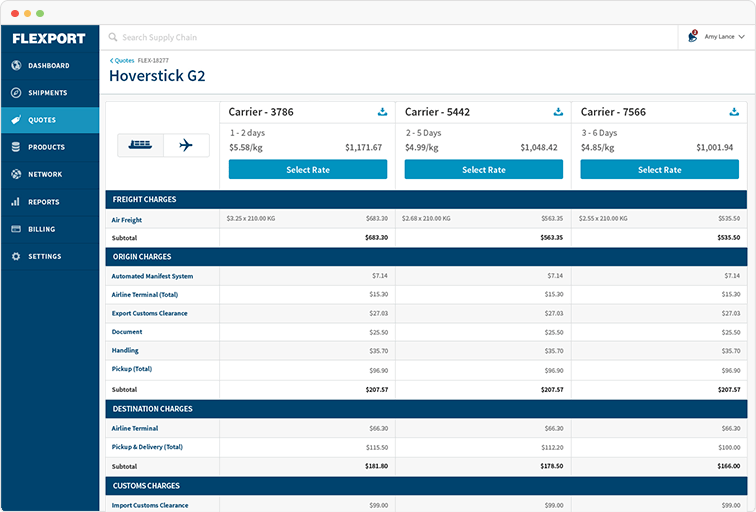Select Rate for Carrier 7566
Image resolution: width=756 pixels, height=512 pixels.
660,170
